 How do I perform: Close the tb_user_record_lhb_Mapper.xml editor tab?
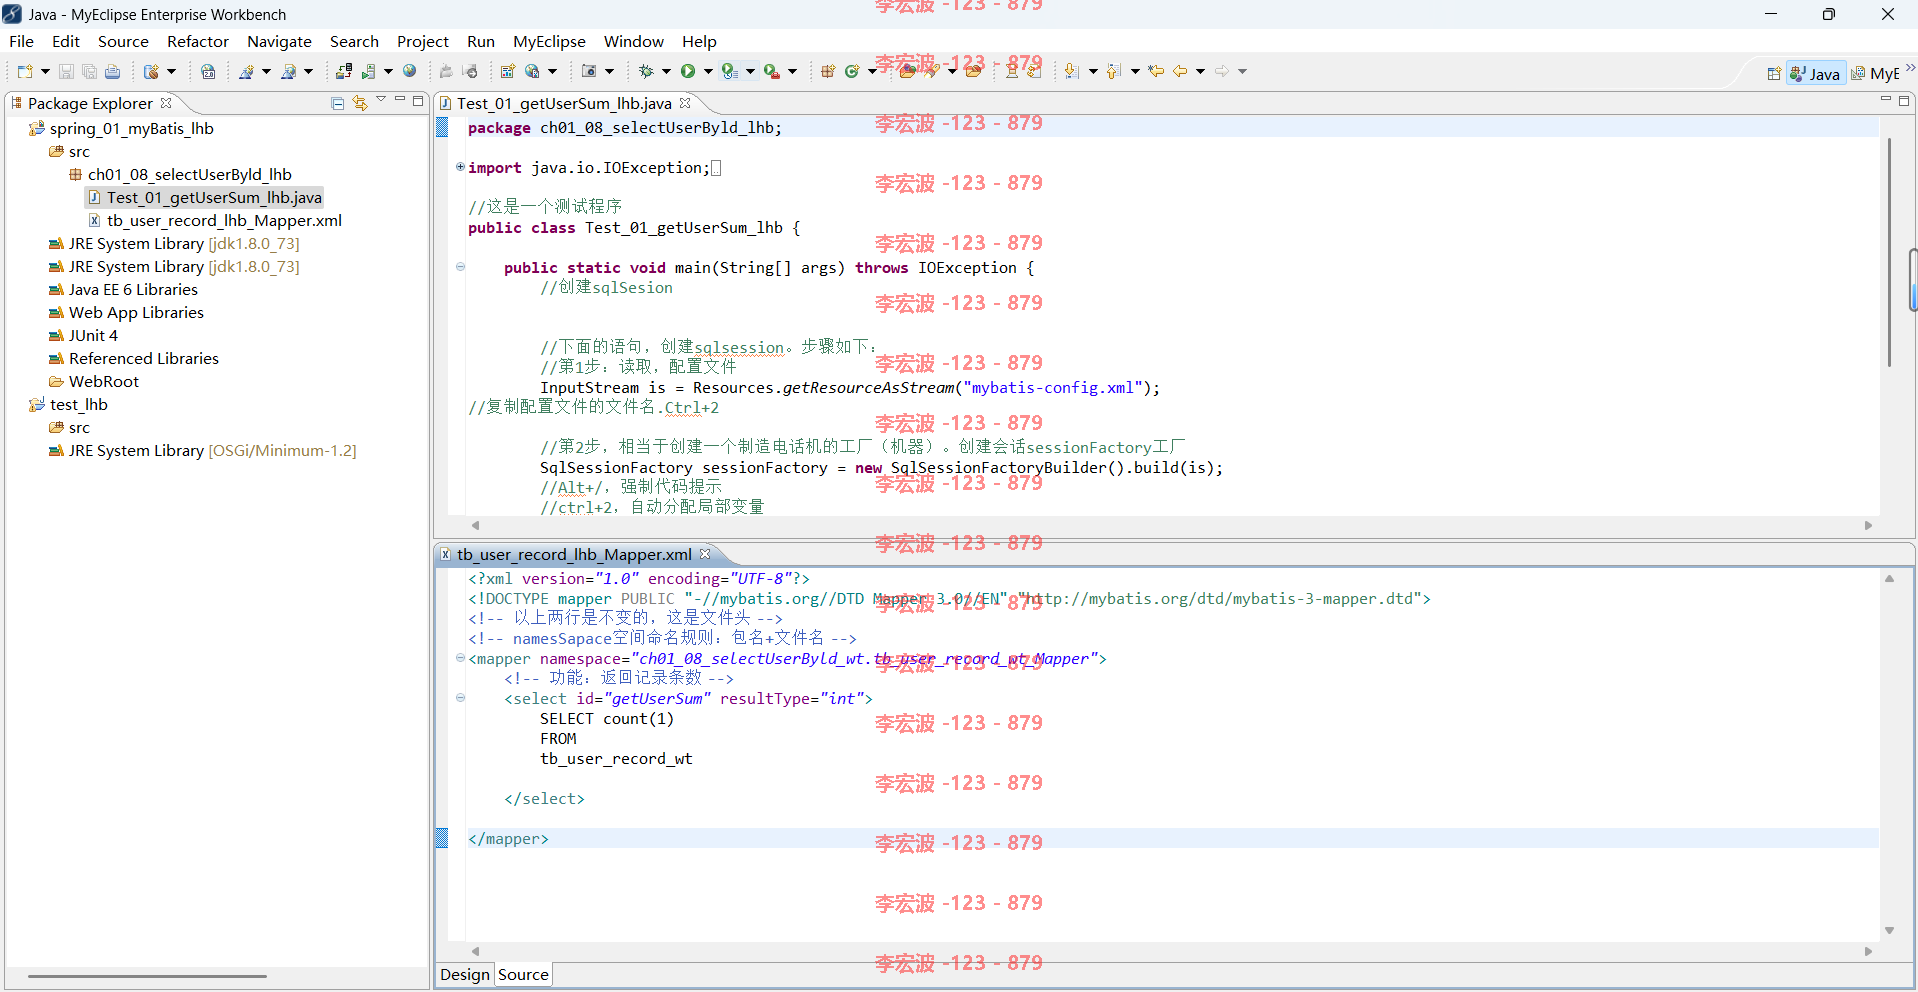tap(705, 554)
